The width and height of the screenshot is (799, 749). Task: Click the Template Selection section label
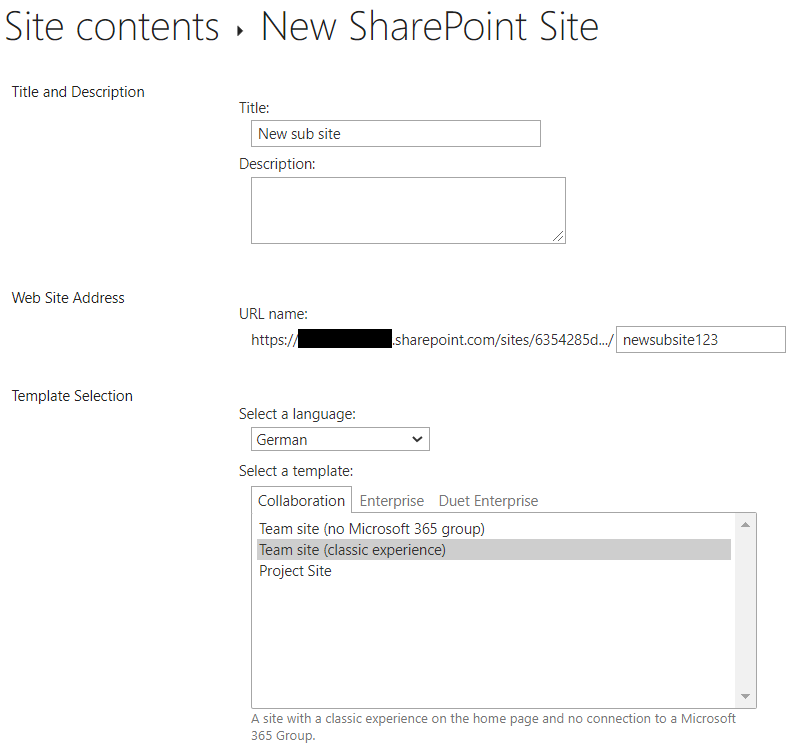[72, 396]
